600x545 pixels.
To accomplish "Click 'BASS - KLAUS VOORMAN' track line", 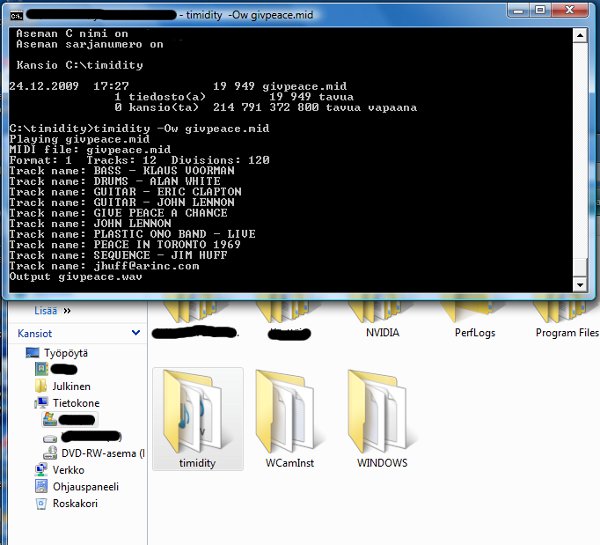I will [x=122, y=171].
